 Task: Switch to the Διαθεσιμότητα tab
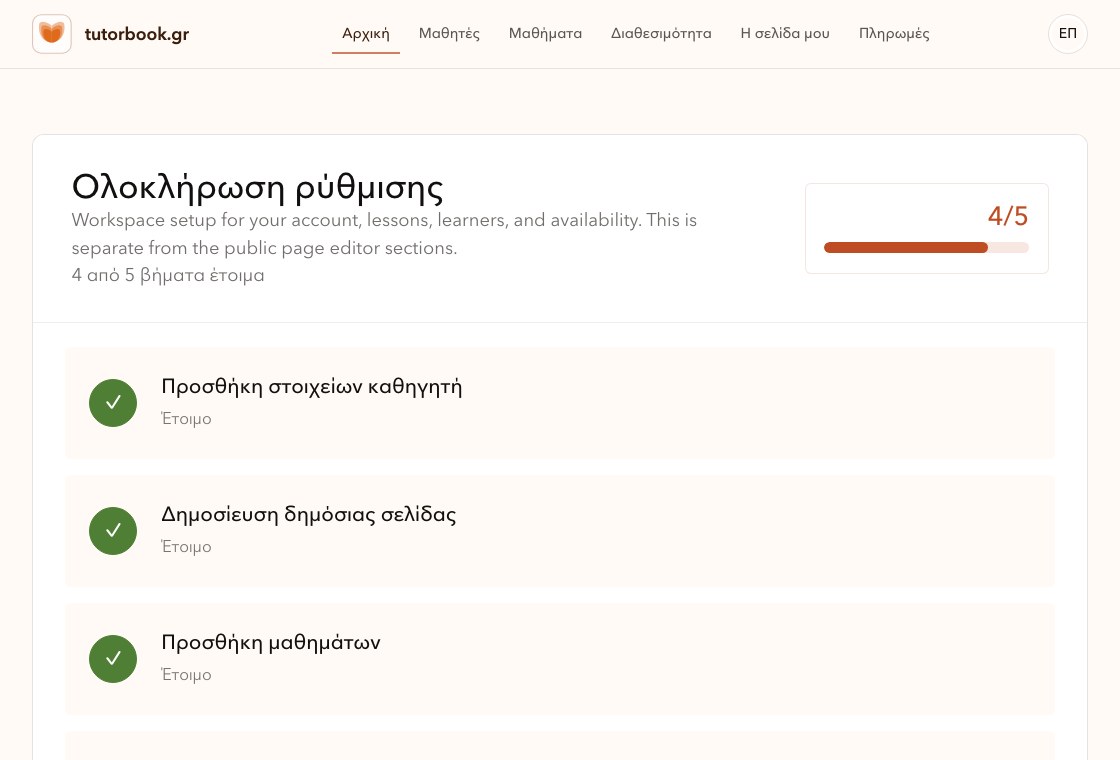tap(661, 34)
